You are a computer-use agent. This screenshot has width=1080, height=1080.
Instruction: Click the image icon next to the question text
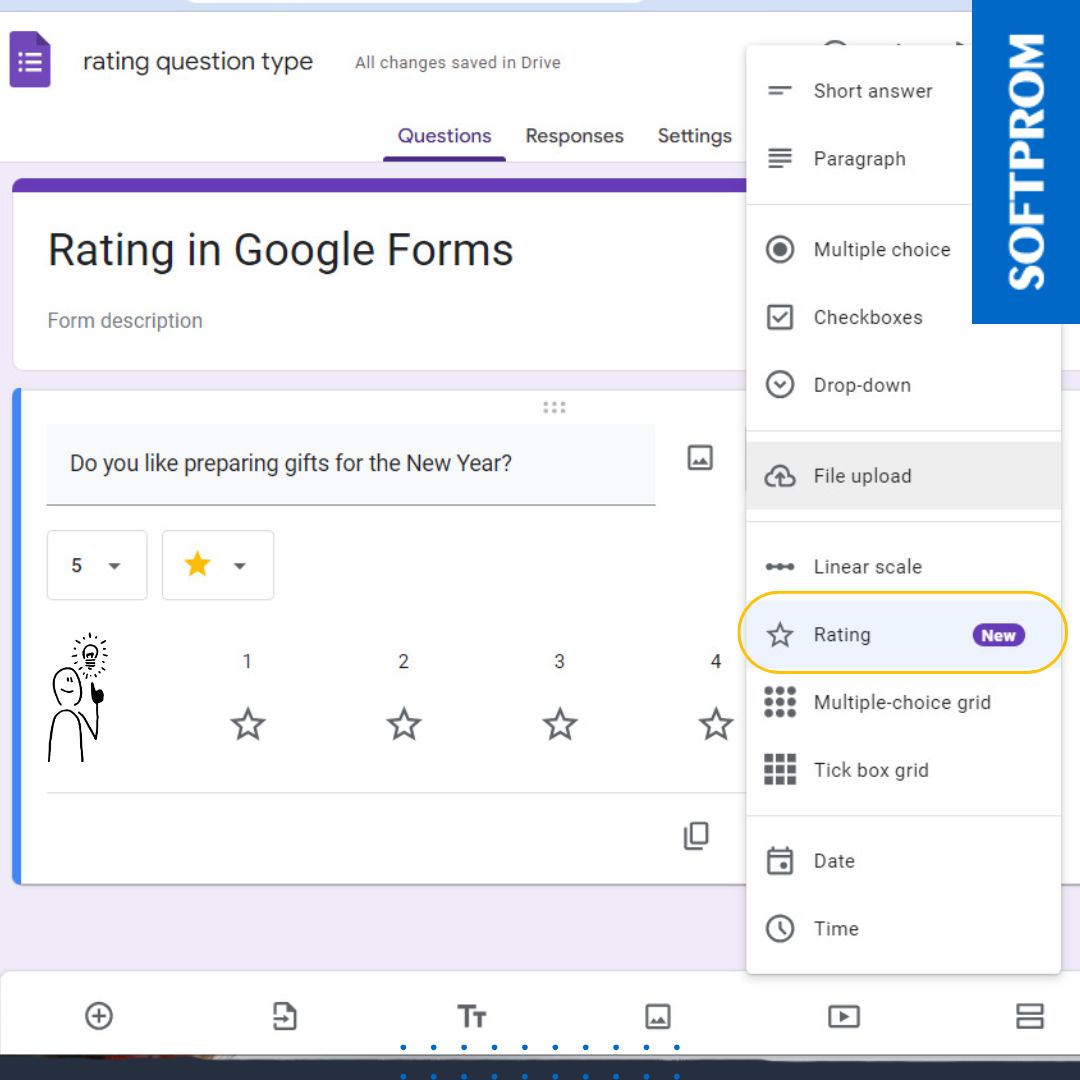click(700, 457)
